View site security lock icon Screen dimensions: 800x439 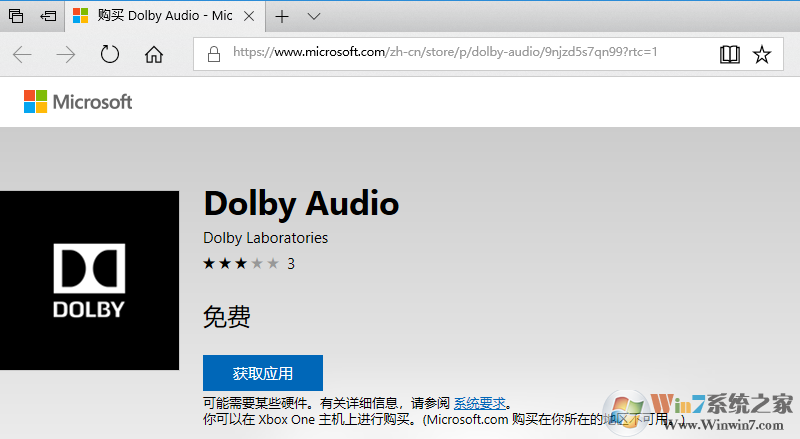click(x=214, y=54)
